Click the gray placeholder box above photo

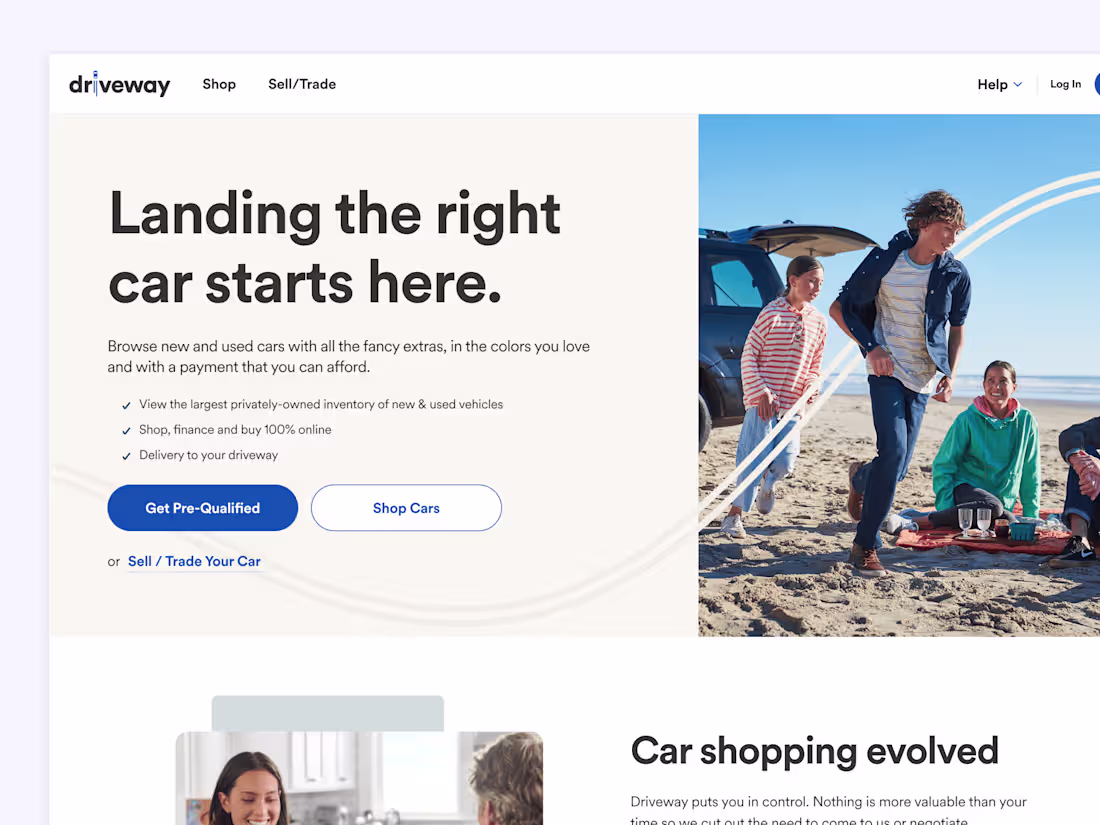tap(328, 713)
